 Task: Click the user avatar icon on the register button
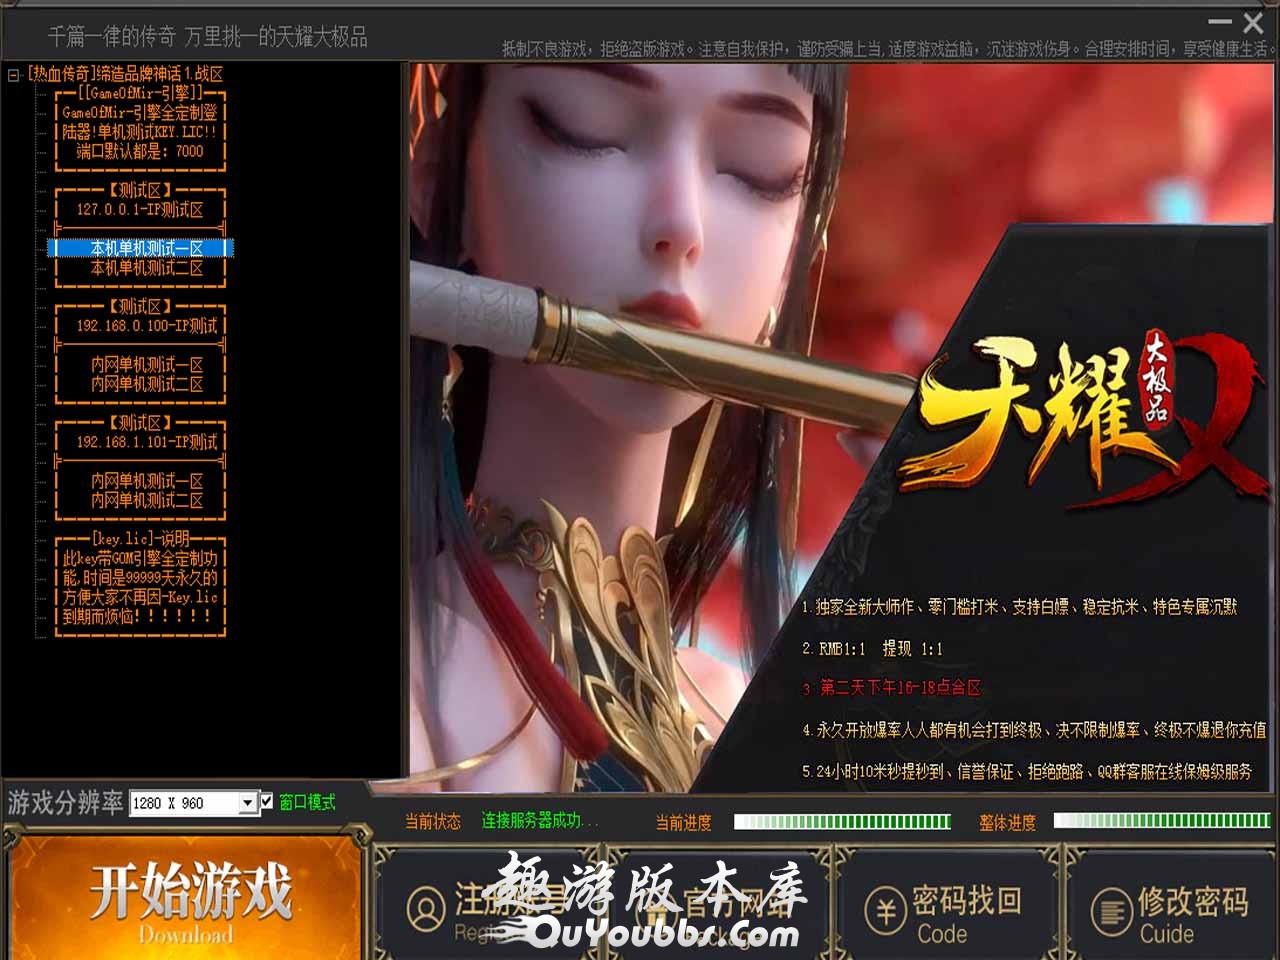click(426, 908)
